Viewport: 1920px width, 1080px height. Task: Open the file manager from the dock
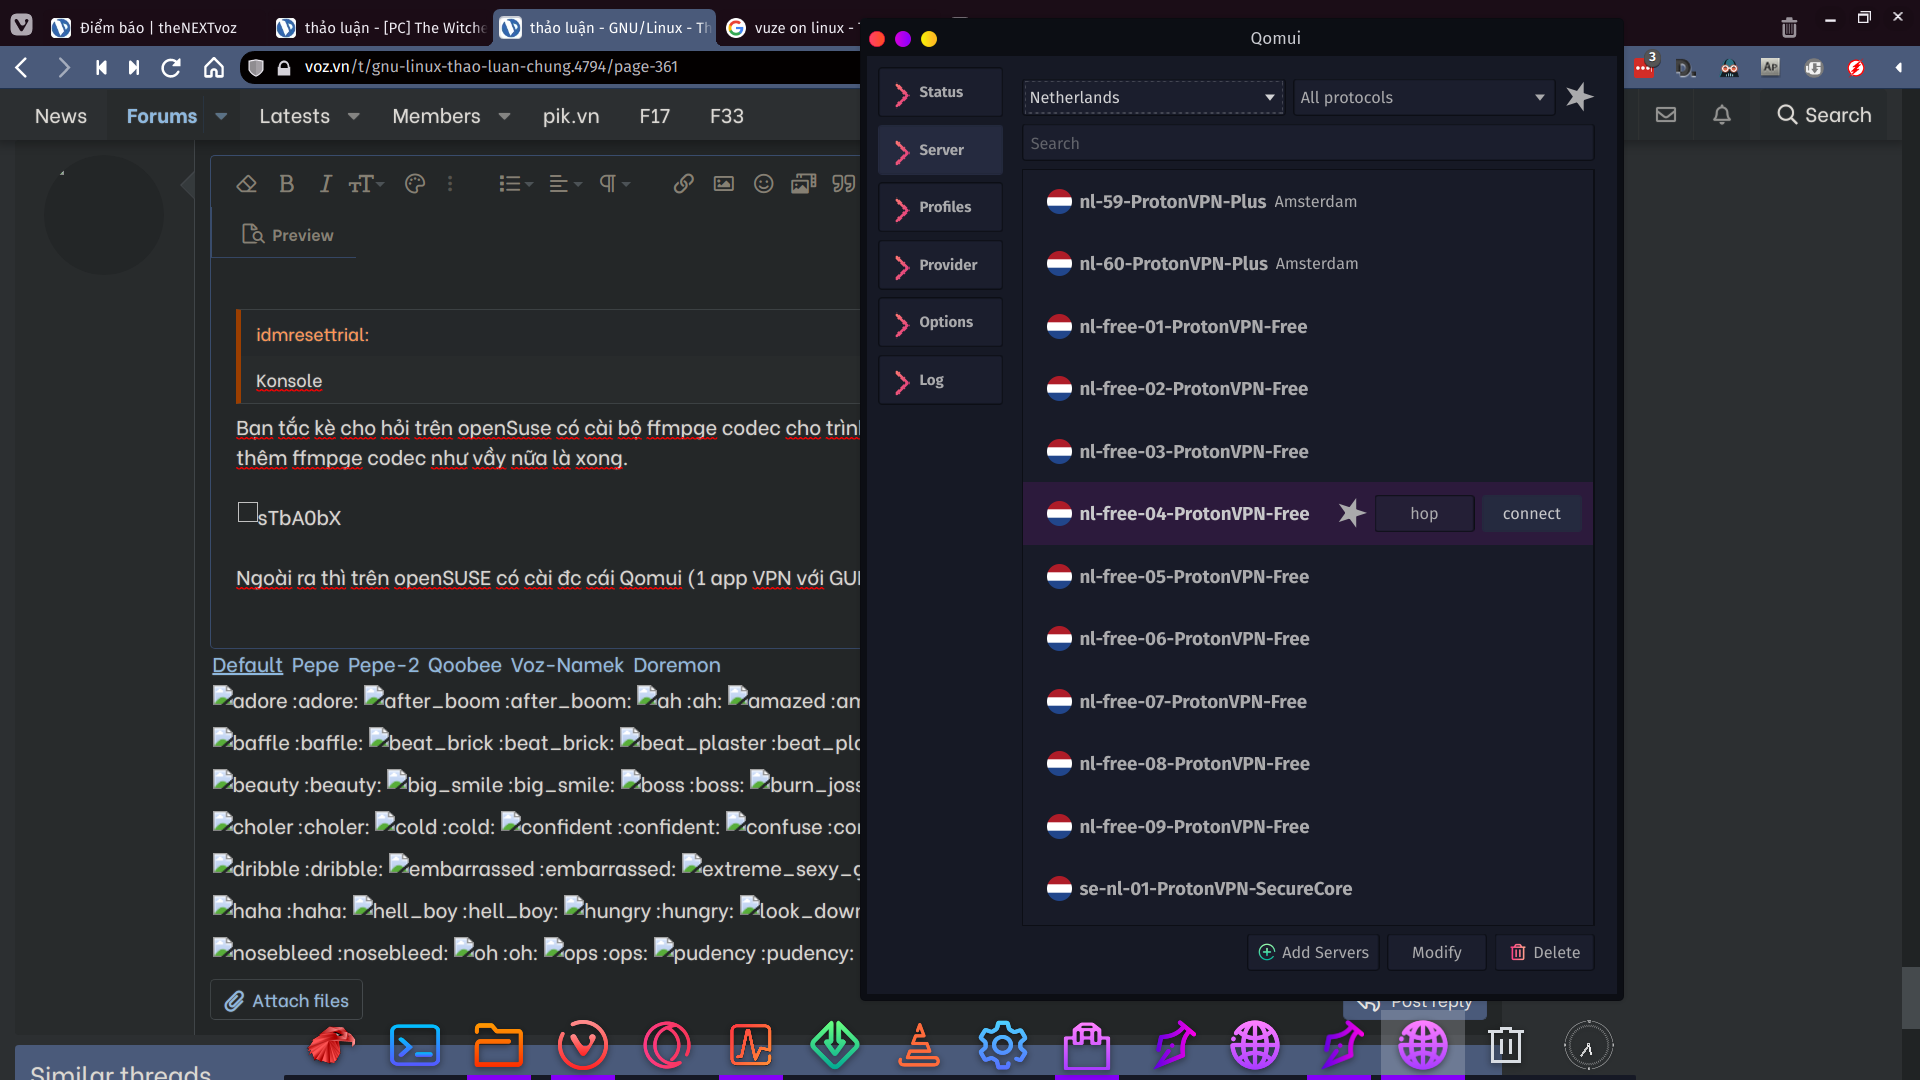click(x=499, y=1046)
